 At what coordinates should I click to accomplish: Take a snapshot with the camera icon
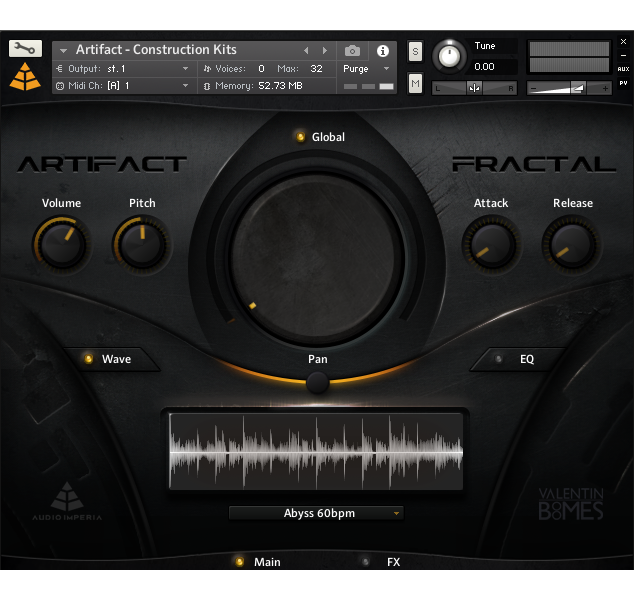pos(352,51)
